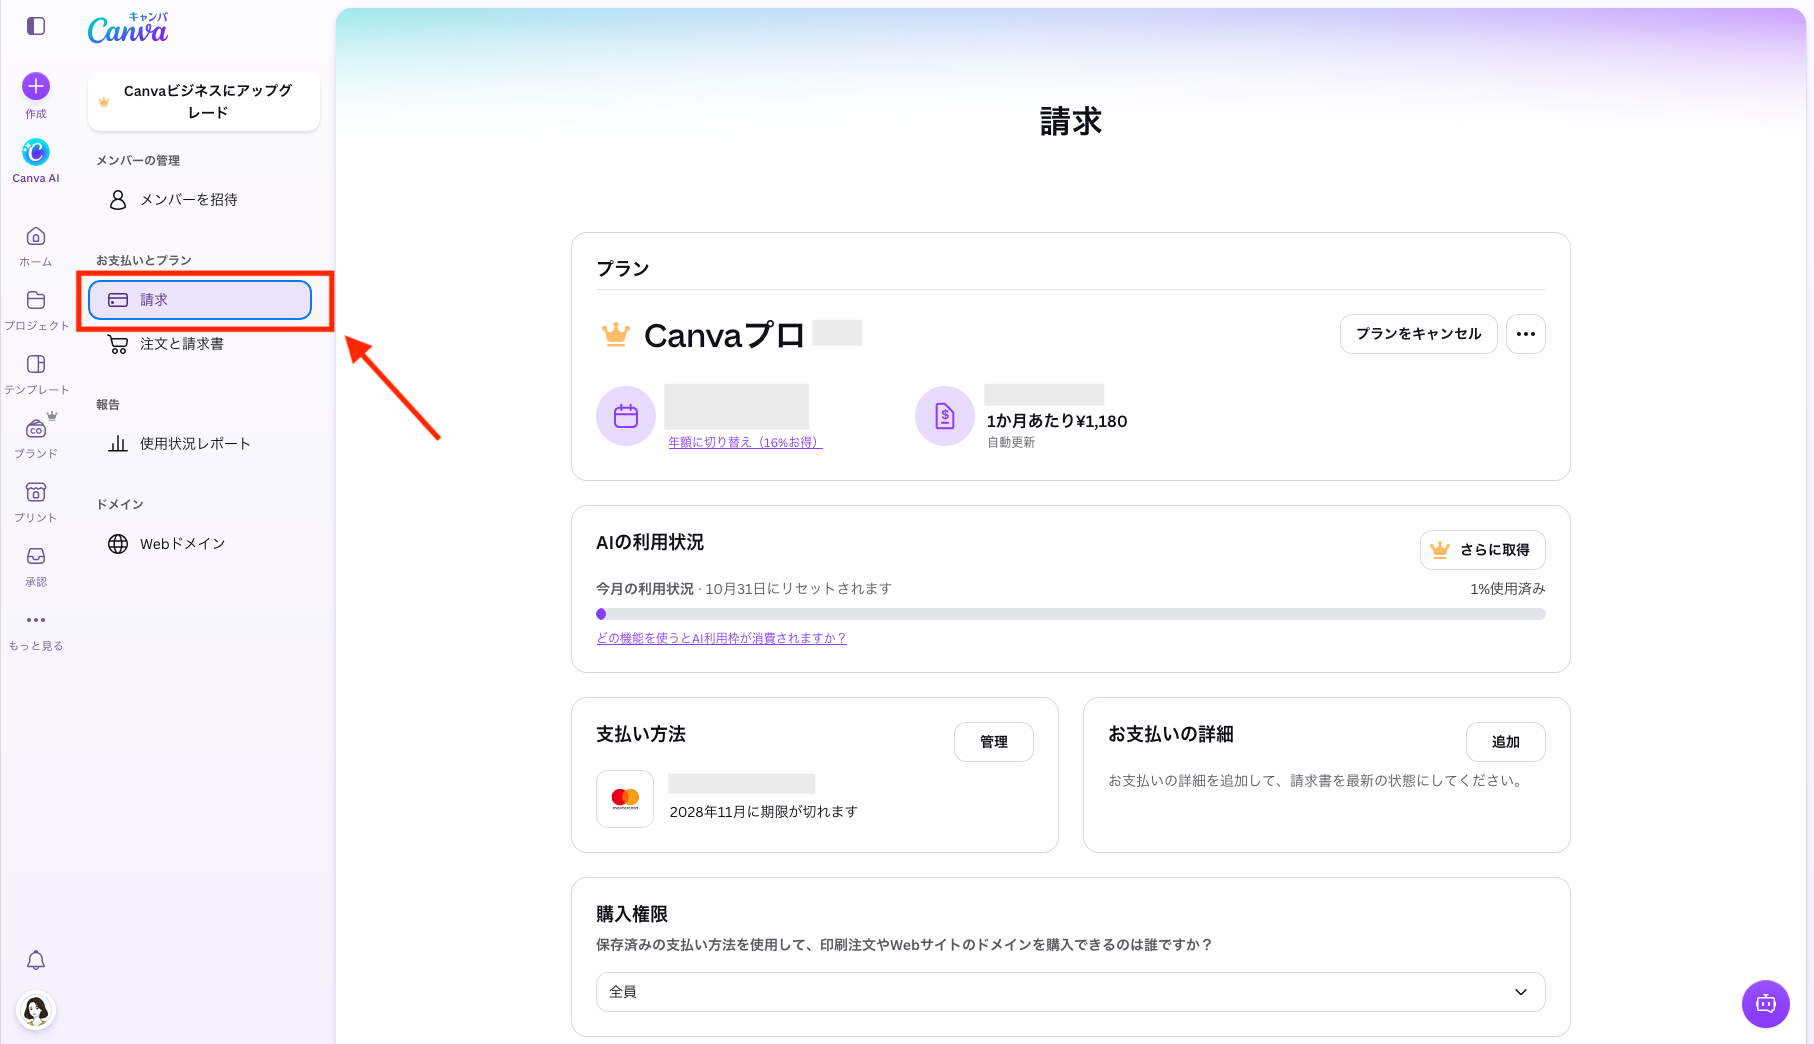Click the AI usage progress bar
Viewport: 1814px width, 1044px height.
(x=1071, y=614)
